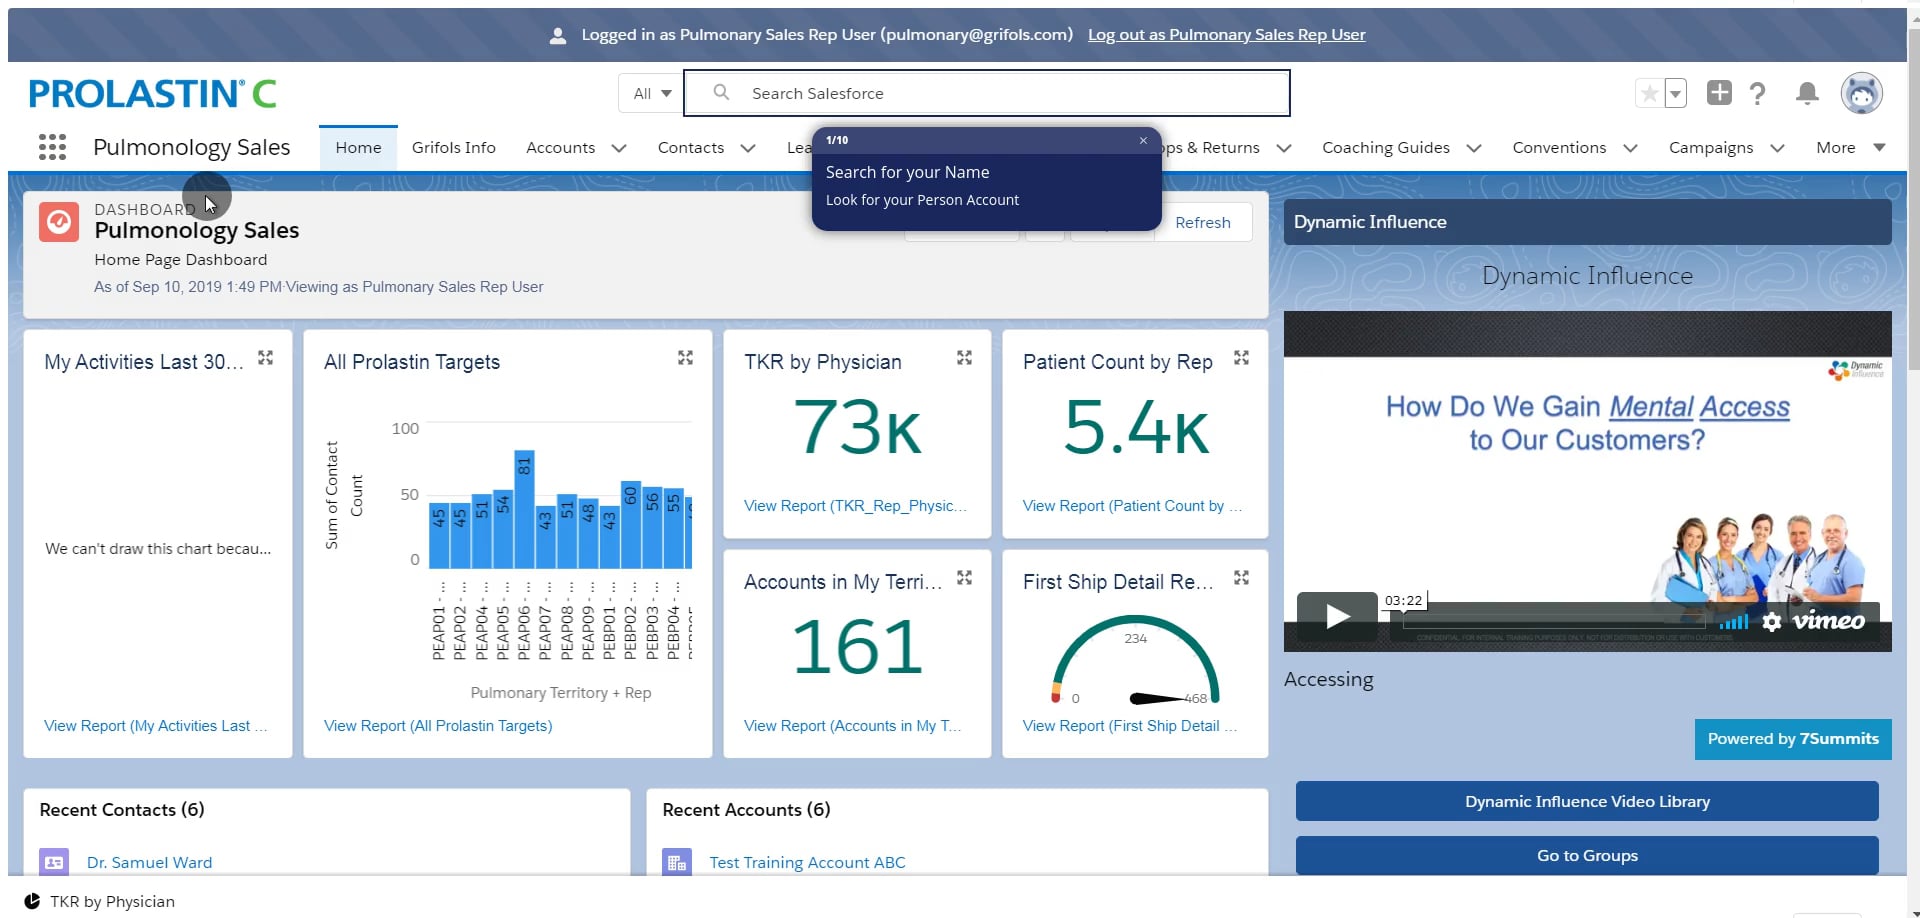This screenshot has height=918, width=1920.
Task: Expand the TKR by Physician widget
Action: tap(964, 358)
